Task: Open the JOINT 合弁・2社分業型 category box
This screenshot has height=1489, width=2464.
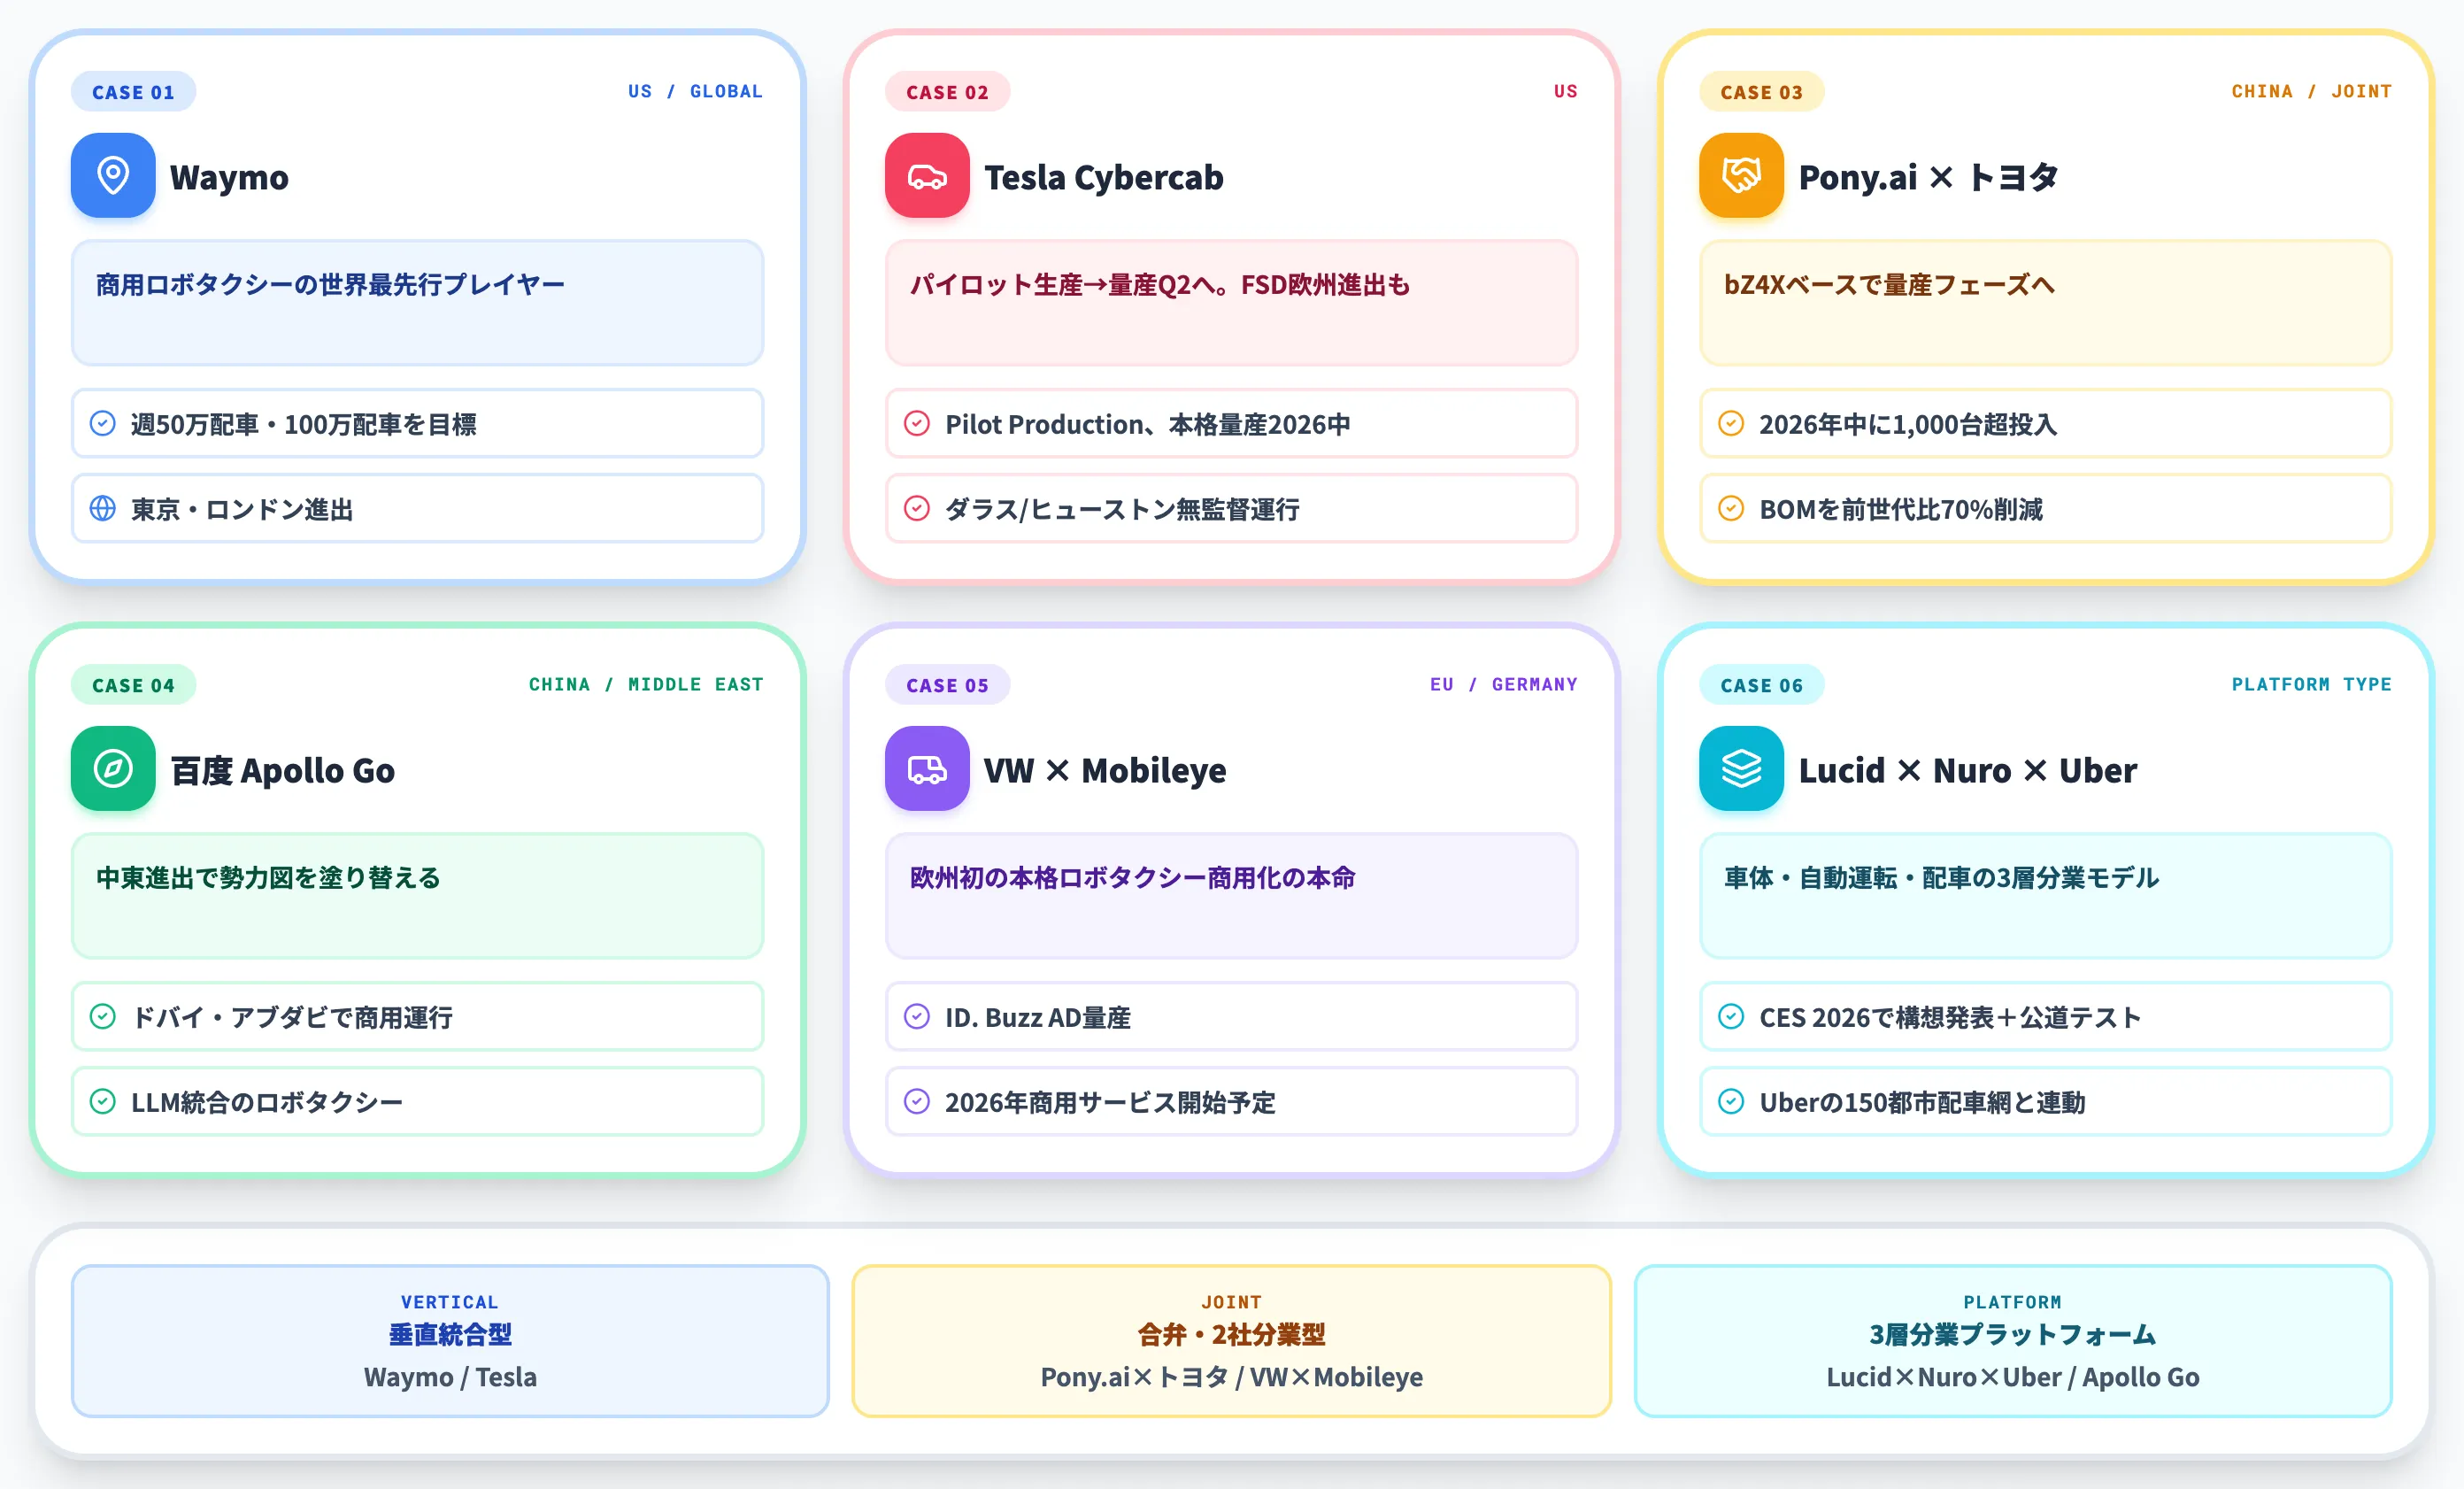Action: point(1231,1340)
